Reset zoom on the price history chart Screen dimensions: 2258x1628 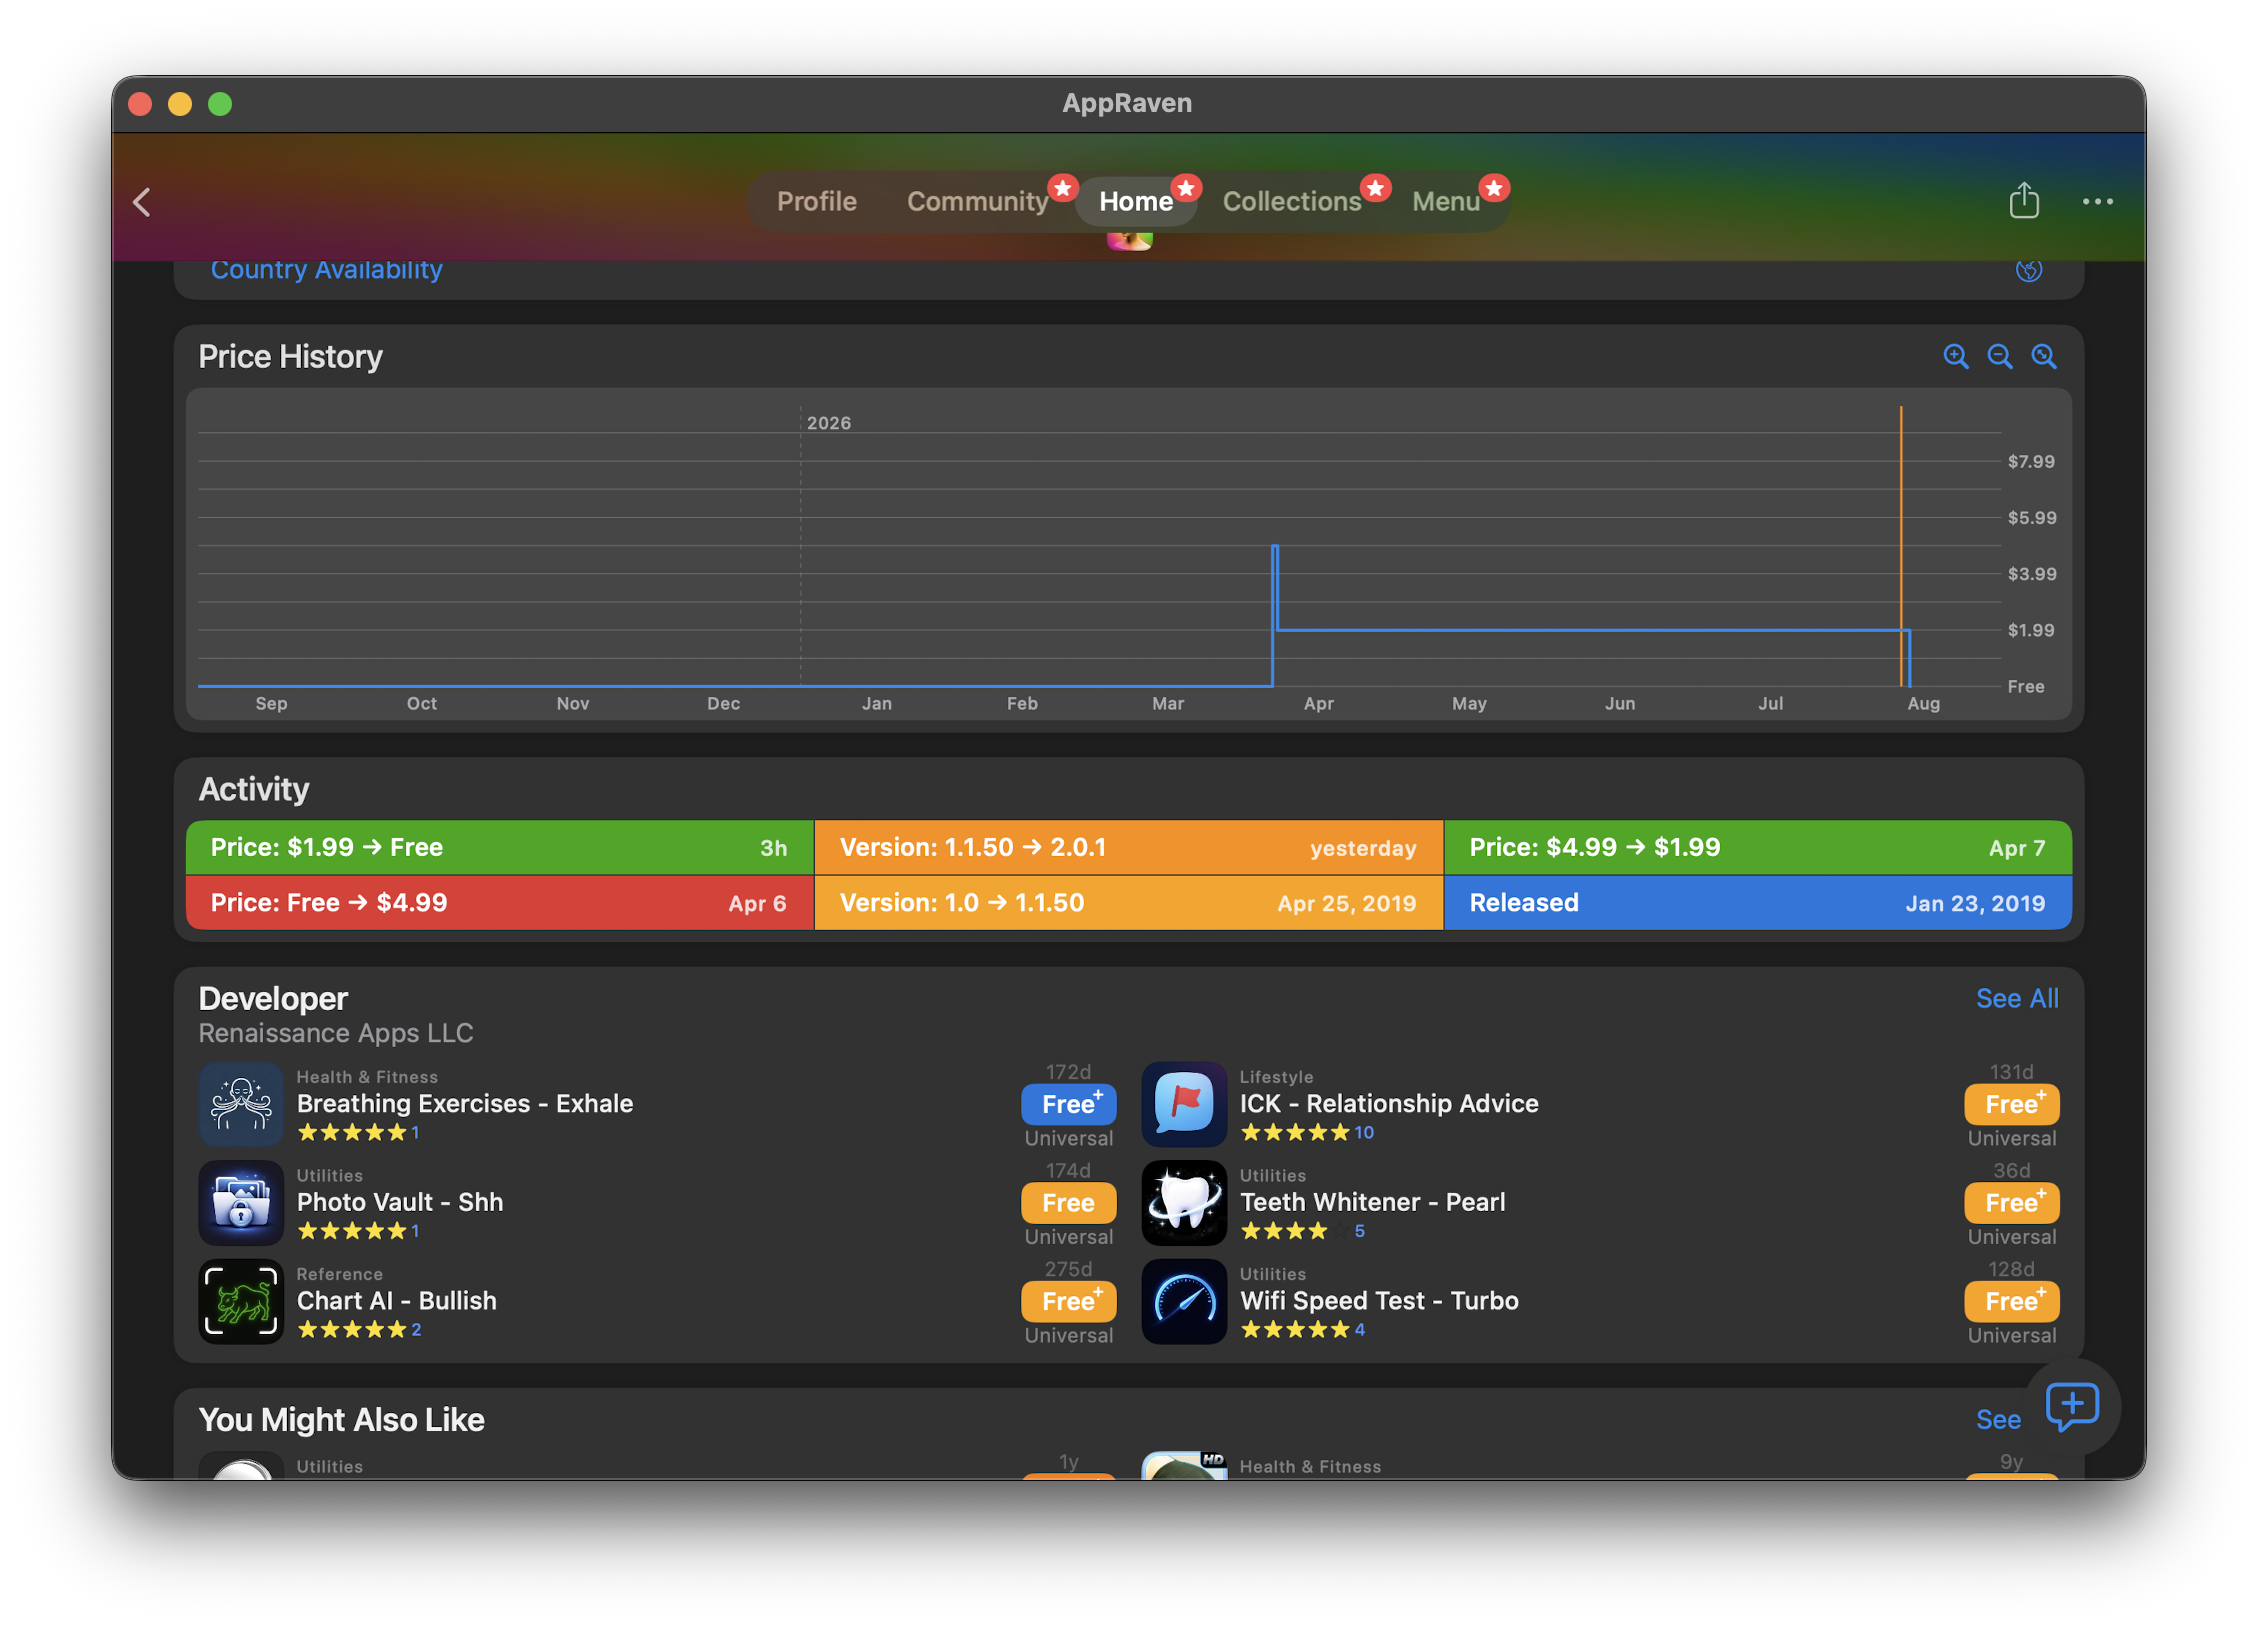coord(2043,357)
